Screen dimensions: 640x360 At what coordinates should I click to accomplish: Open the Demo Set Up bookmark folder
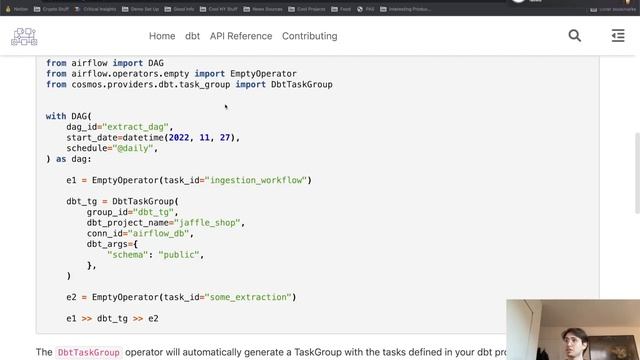140,9
